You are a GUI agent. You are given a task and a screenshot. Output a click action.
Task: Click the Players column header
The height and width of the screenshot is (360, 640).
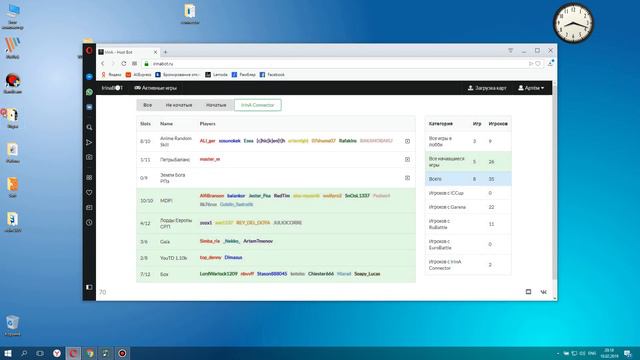[x=207, y=124]
